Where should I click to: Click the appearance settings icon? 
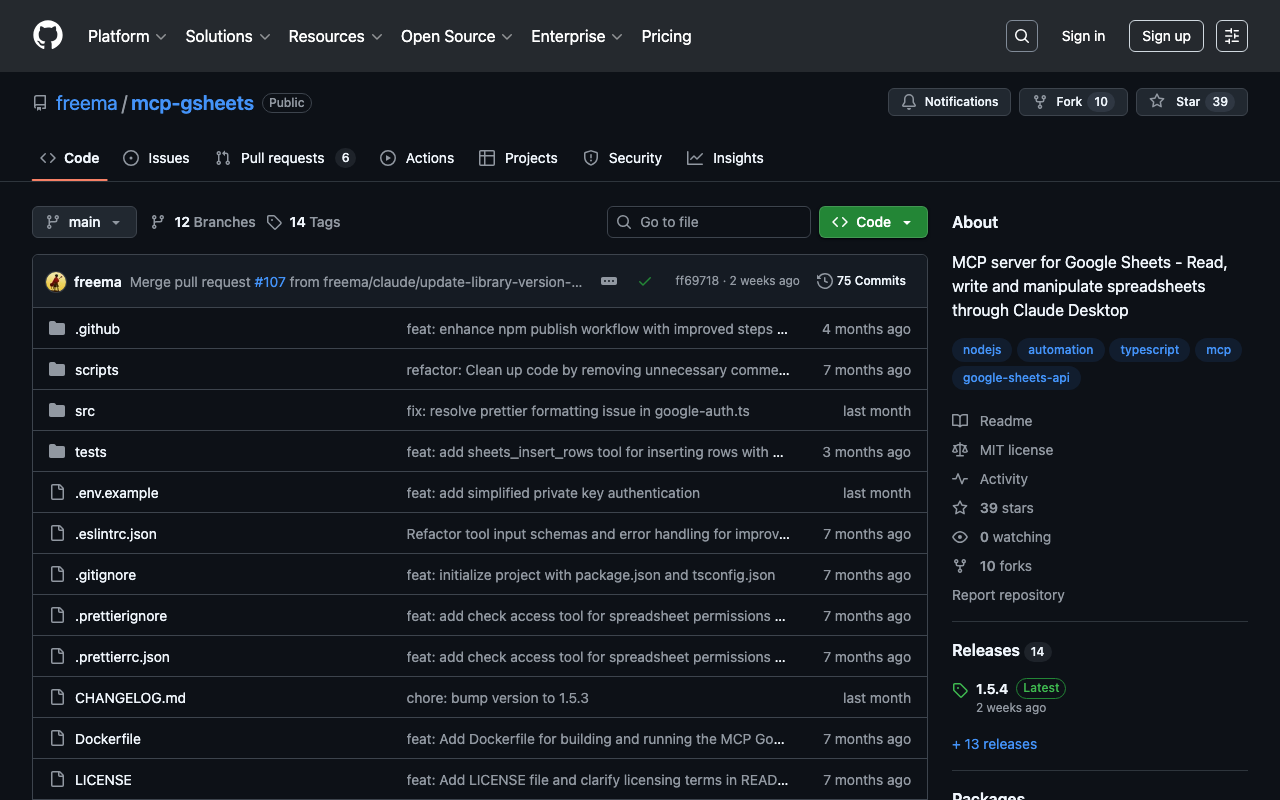[1231, 36]
